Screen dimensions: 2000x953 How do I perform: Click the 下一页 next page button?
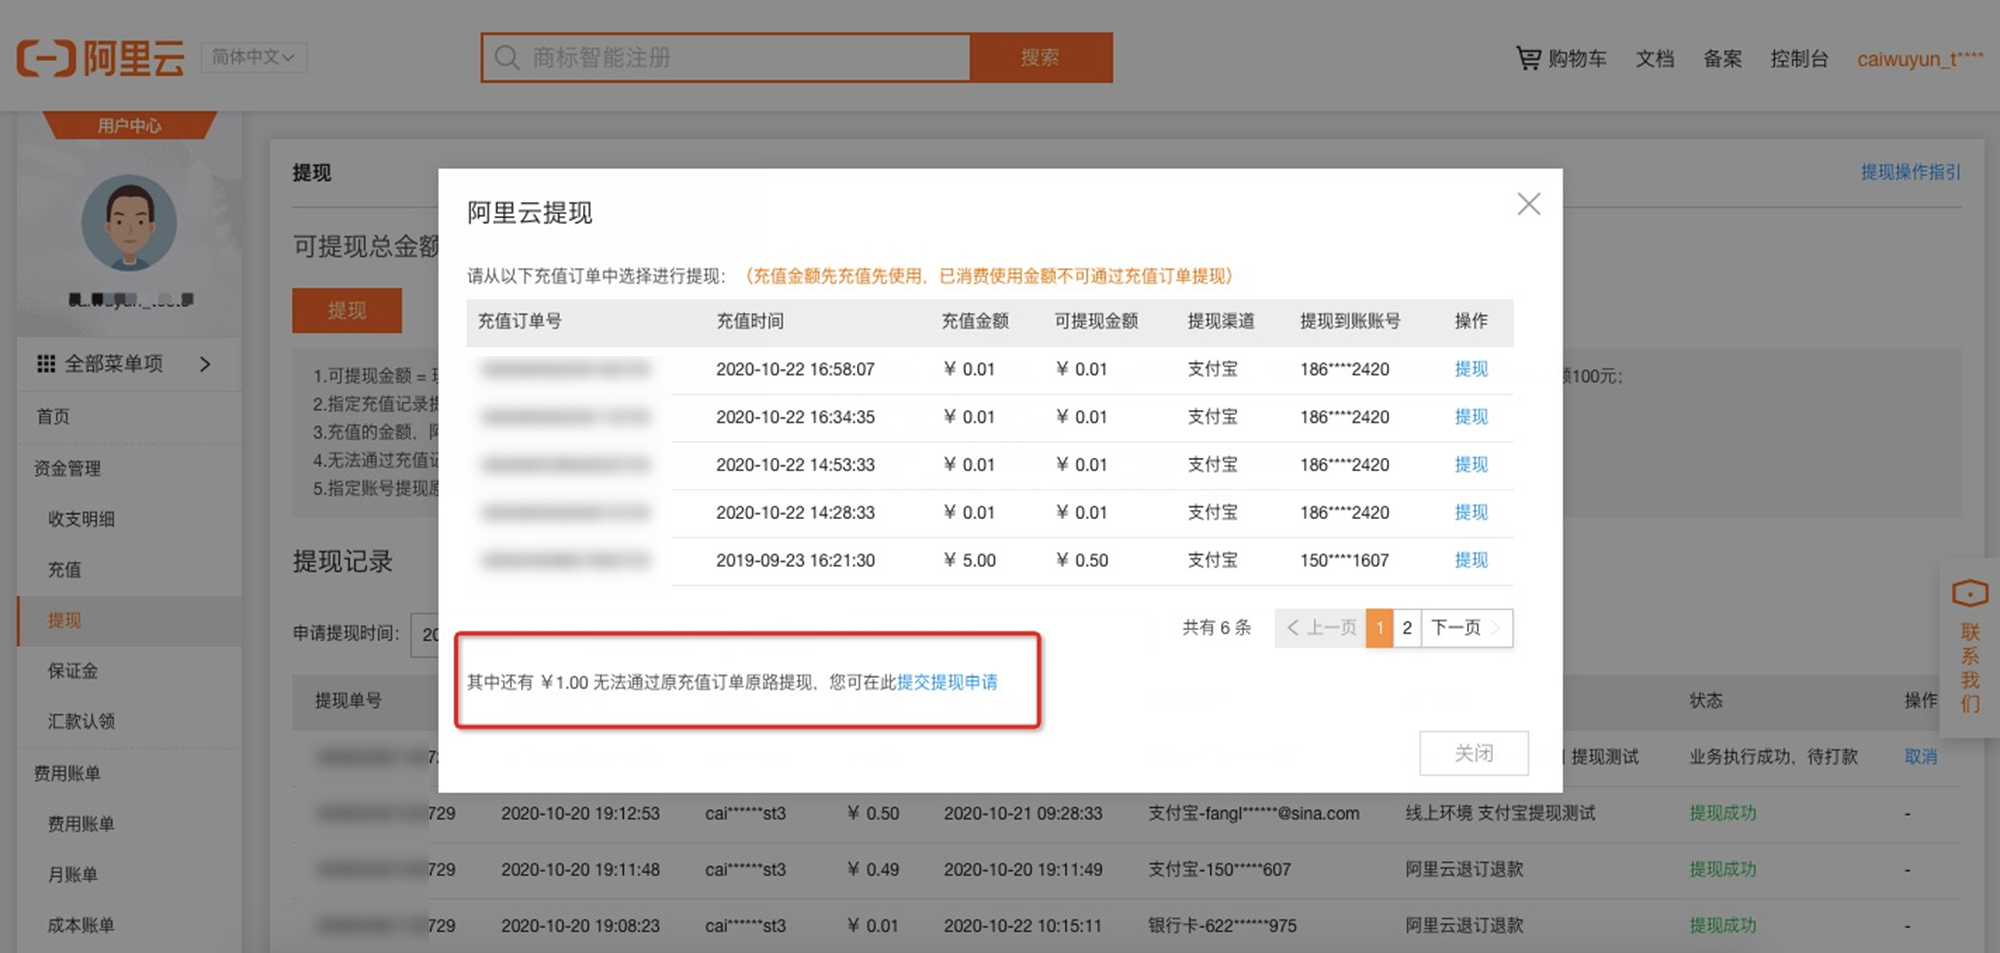point(1466,628)
